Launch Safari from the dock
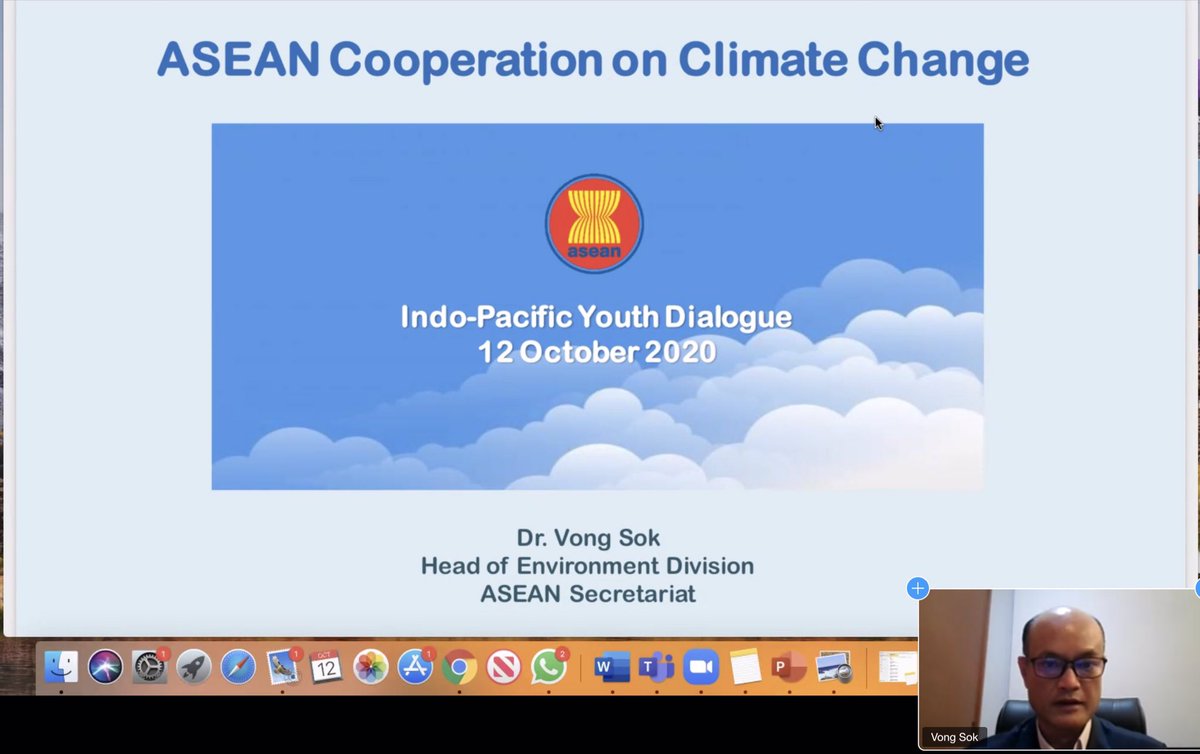Image resolution: width=1200 pixels, height=754 pixels. point(238,666)
